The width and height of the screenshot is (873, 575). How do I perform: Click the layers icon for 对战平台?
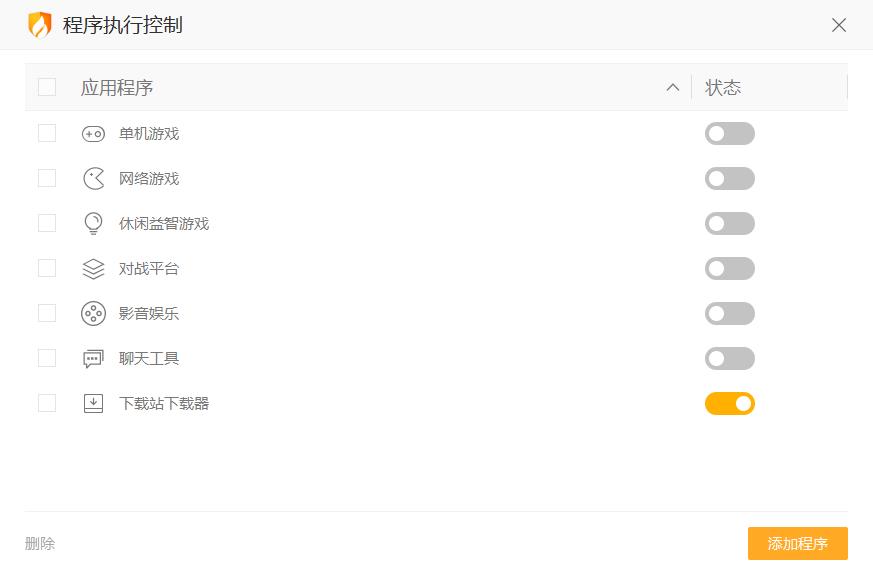93,269
